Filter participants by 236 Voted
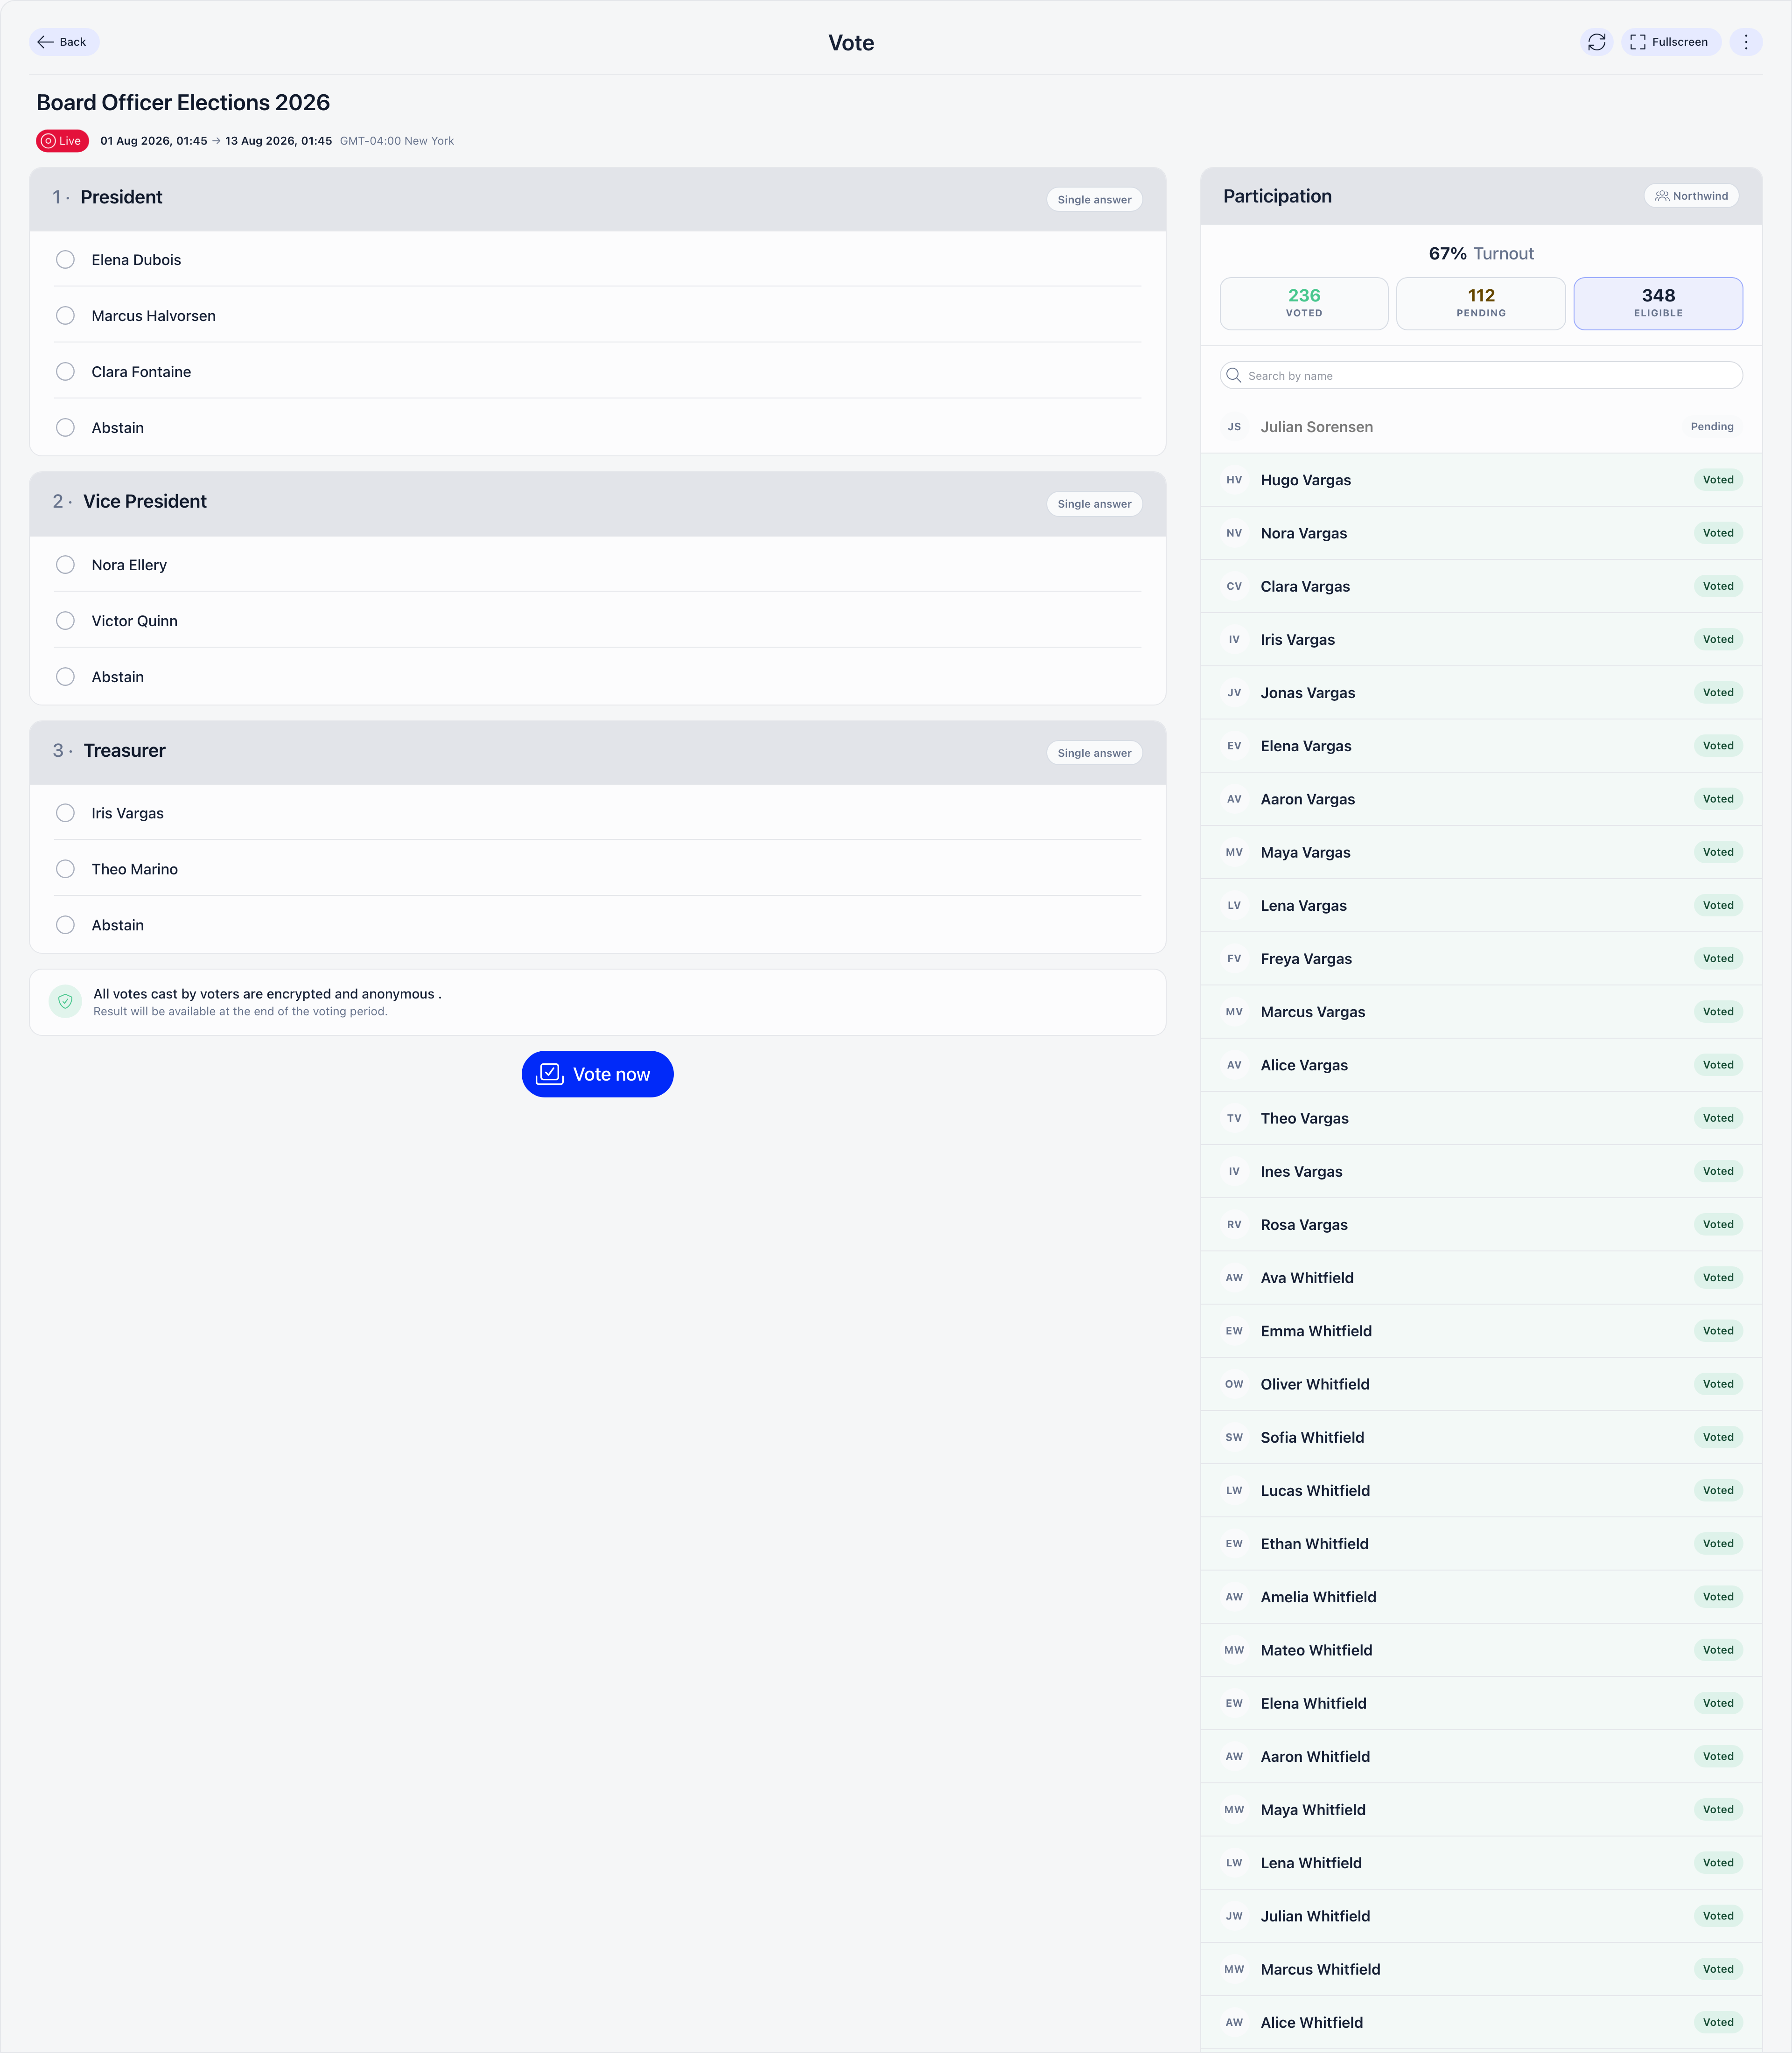Image resolution: width=1792 pixels, height=2053 pixels. 1304,304
